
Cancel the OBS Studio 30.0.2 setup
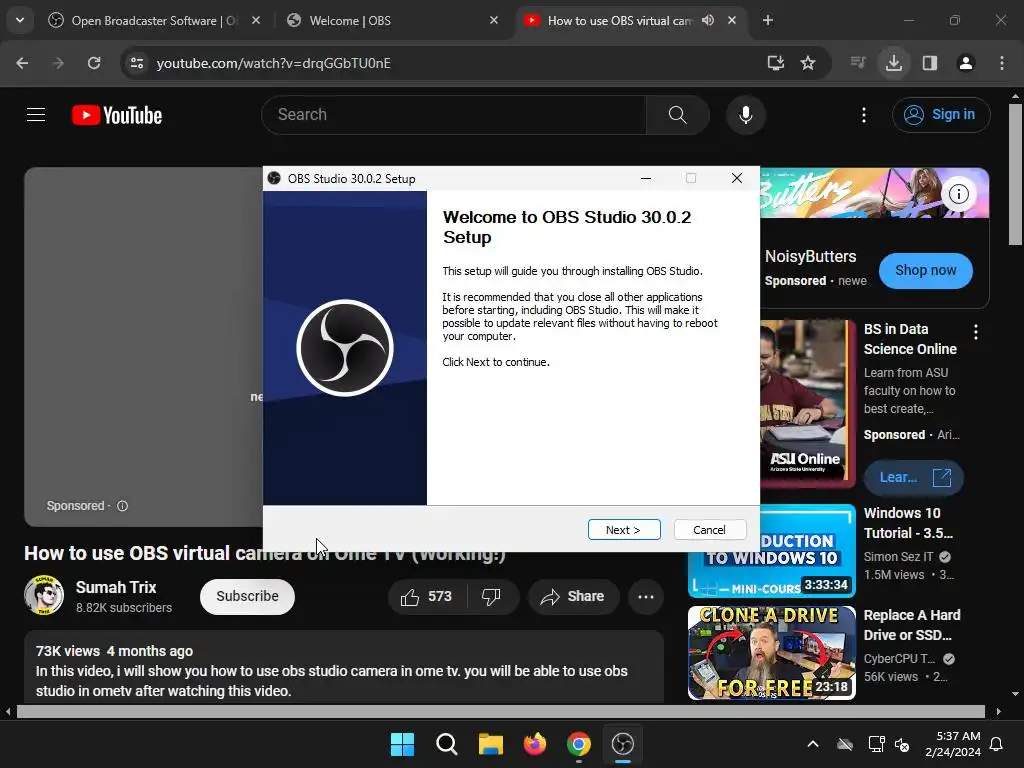tap(709, 530)
